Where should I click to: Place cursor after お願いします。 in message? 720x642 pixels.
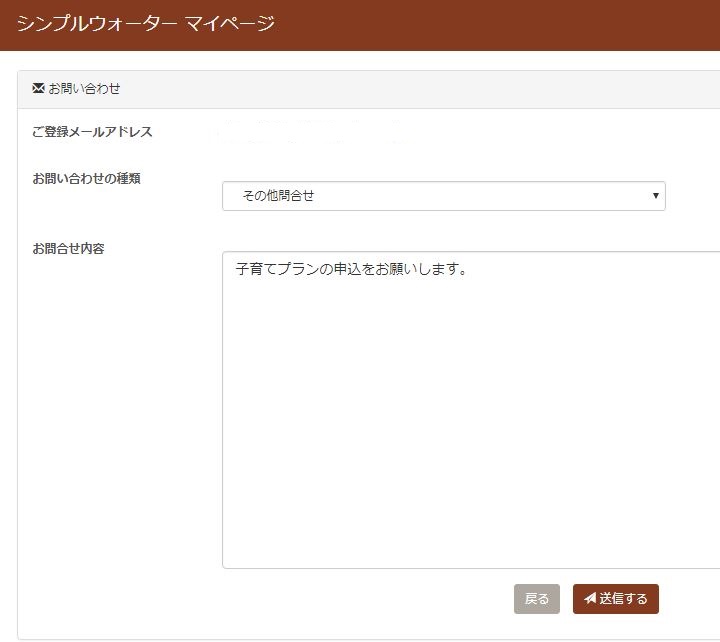468,269
